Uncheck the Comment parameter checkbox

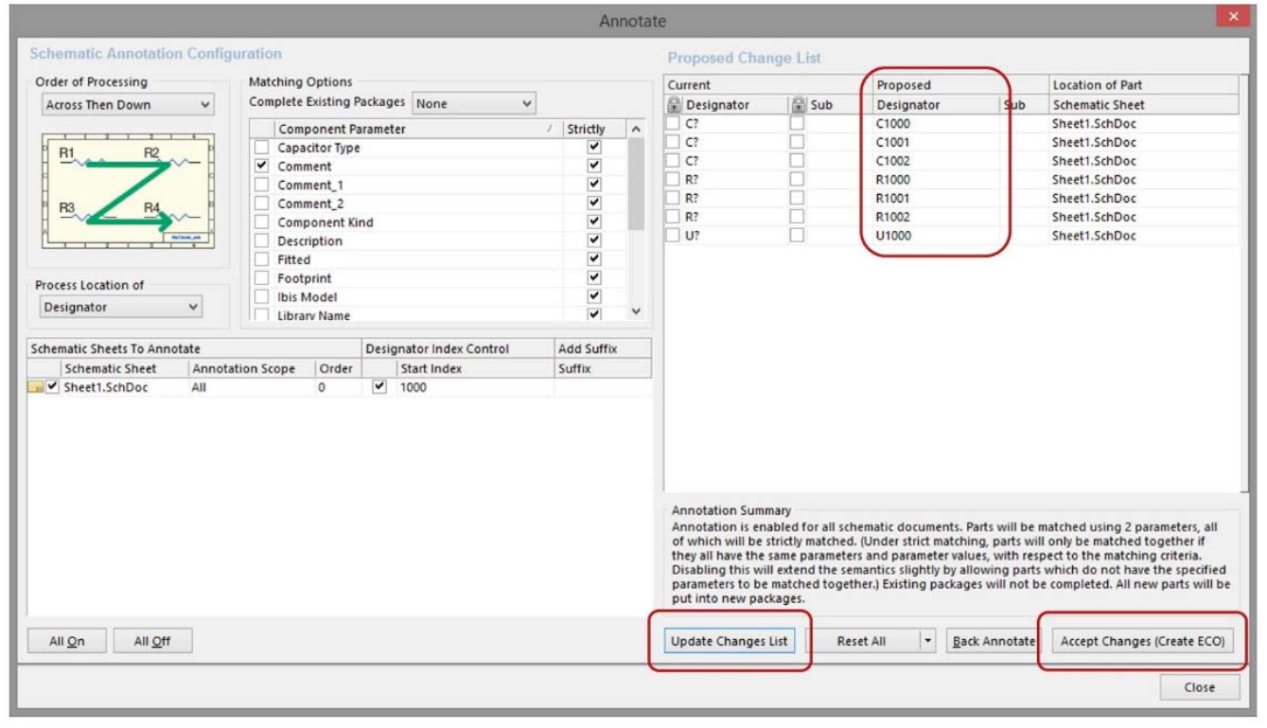click(x=262, y=166)
